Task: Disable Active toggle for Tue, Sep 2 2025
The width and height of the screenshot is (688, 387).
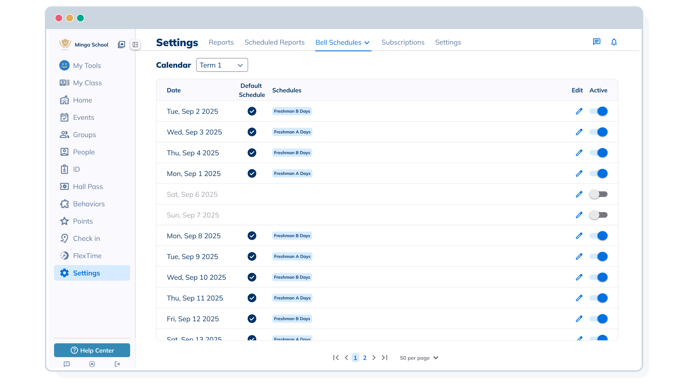Action: coord(599,111)
